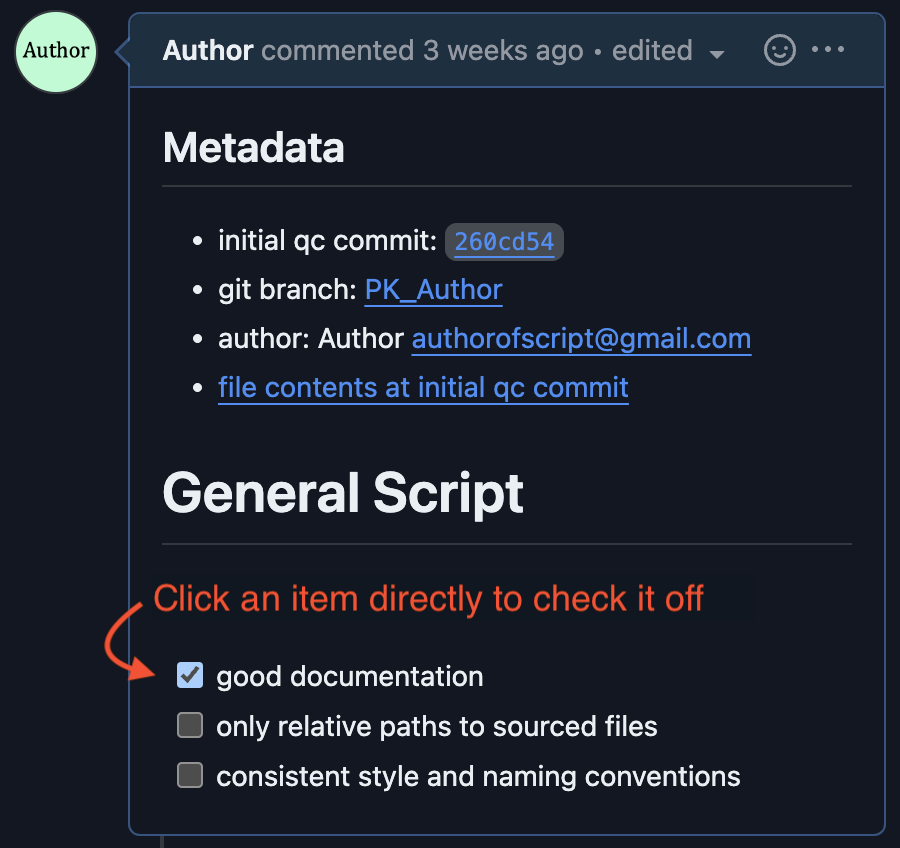Click the Author avatar circle
The height and width of the screenshot is (848, 900).
[56, 52]
